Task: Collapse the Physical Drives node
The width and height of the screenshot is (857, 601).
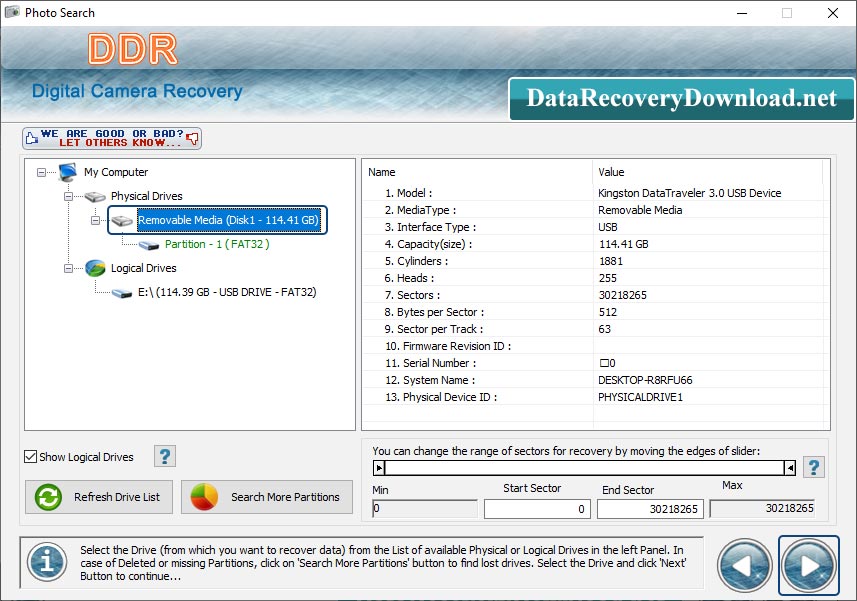Action: click(68, 196)
